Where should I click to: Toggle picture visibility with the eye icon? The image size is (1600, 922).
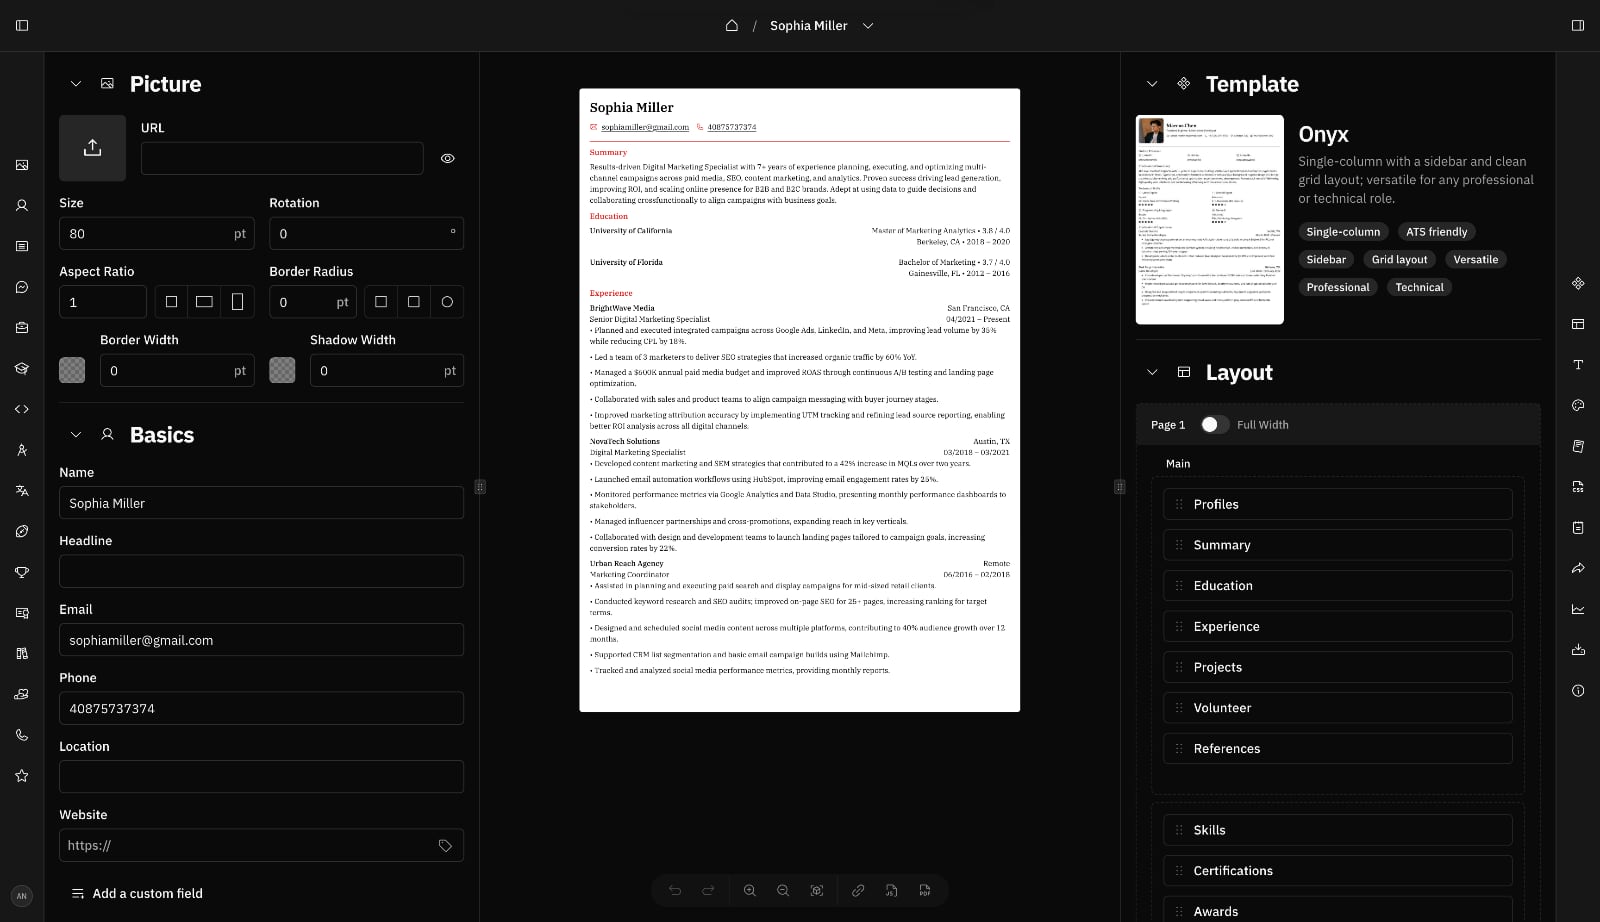tap(448, 158)
